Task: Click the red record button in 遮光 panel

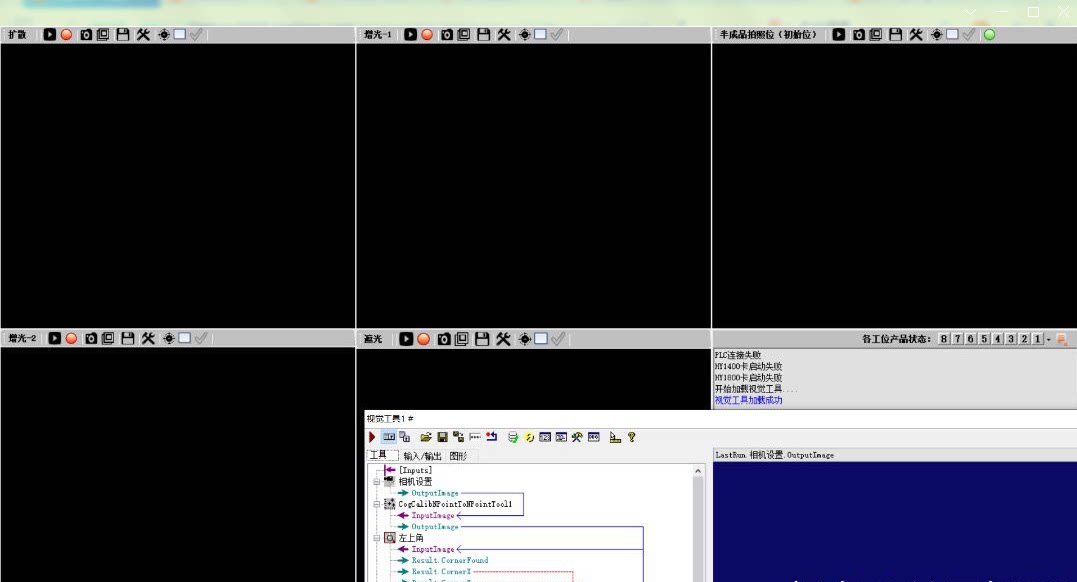Action: click(424, 339)
